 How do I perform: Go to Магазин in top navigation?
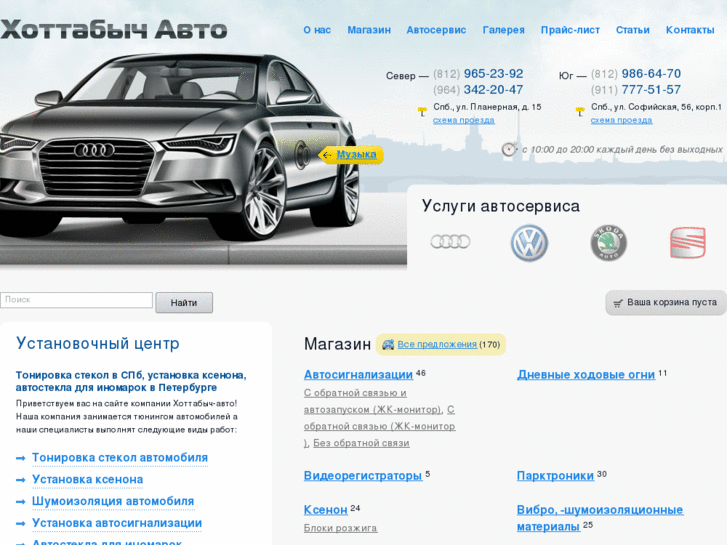point(369,30)
